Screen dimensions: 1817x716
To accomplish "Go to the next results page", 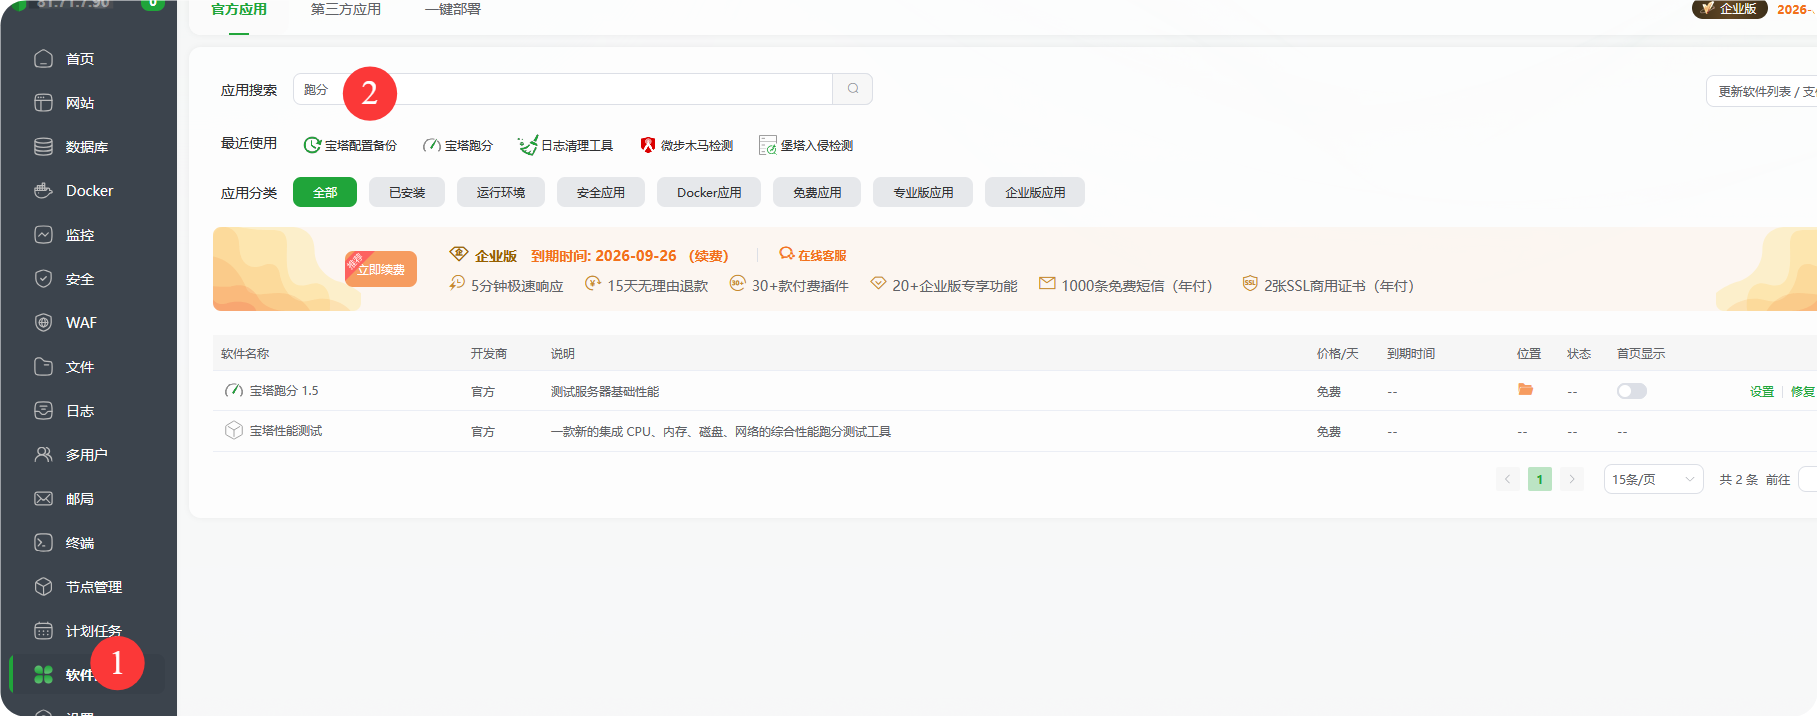I will pyautogui.click(x=1571, y=479).
